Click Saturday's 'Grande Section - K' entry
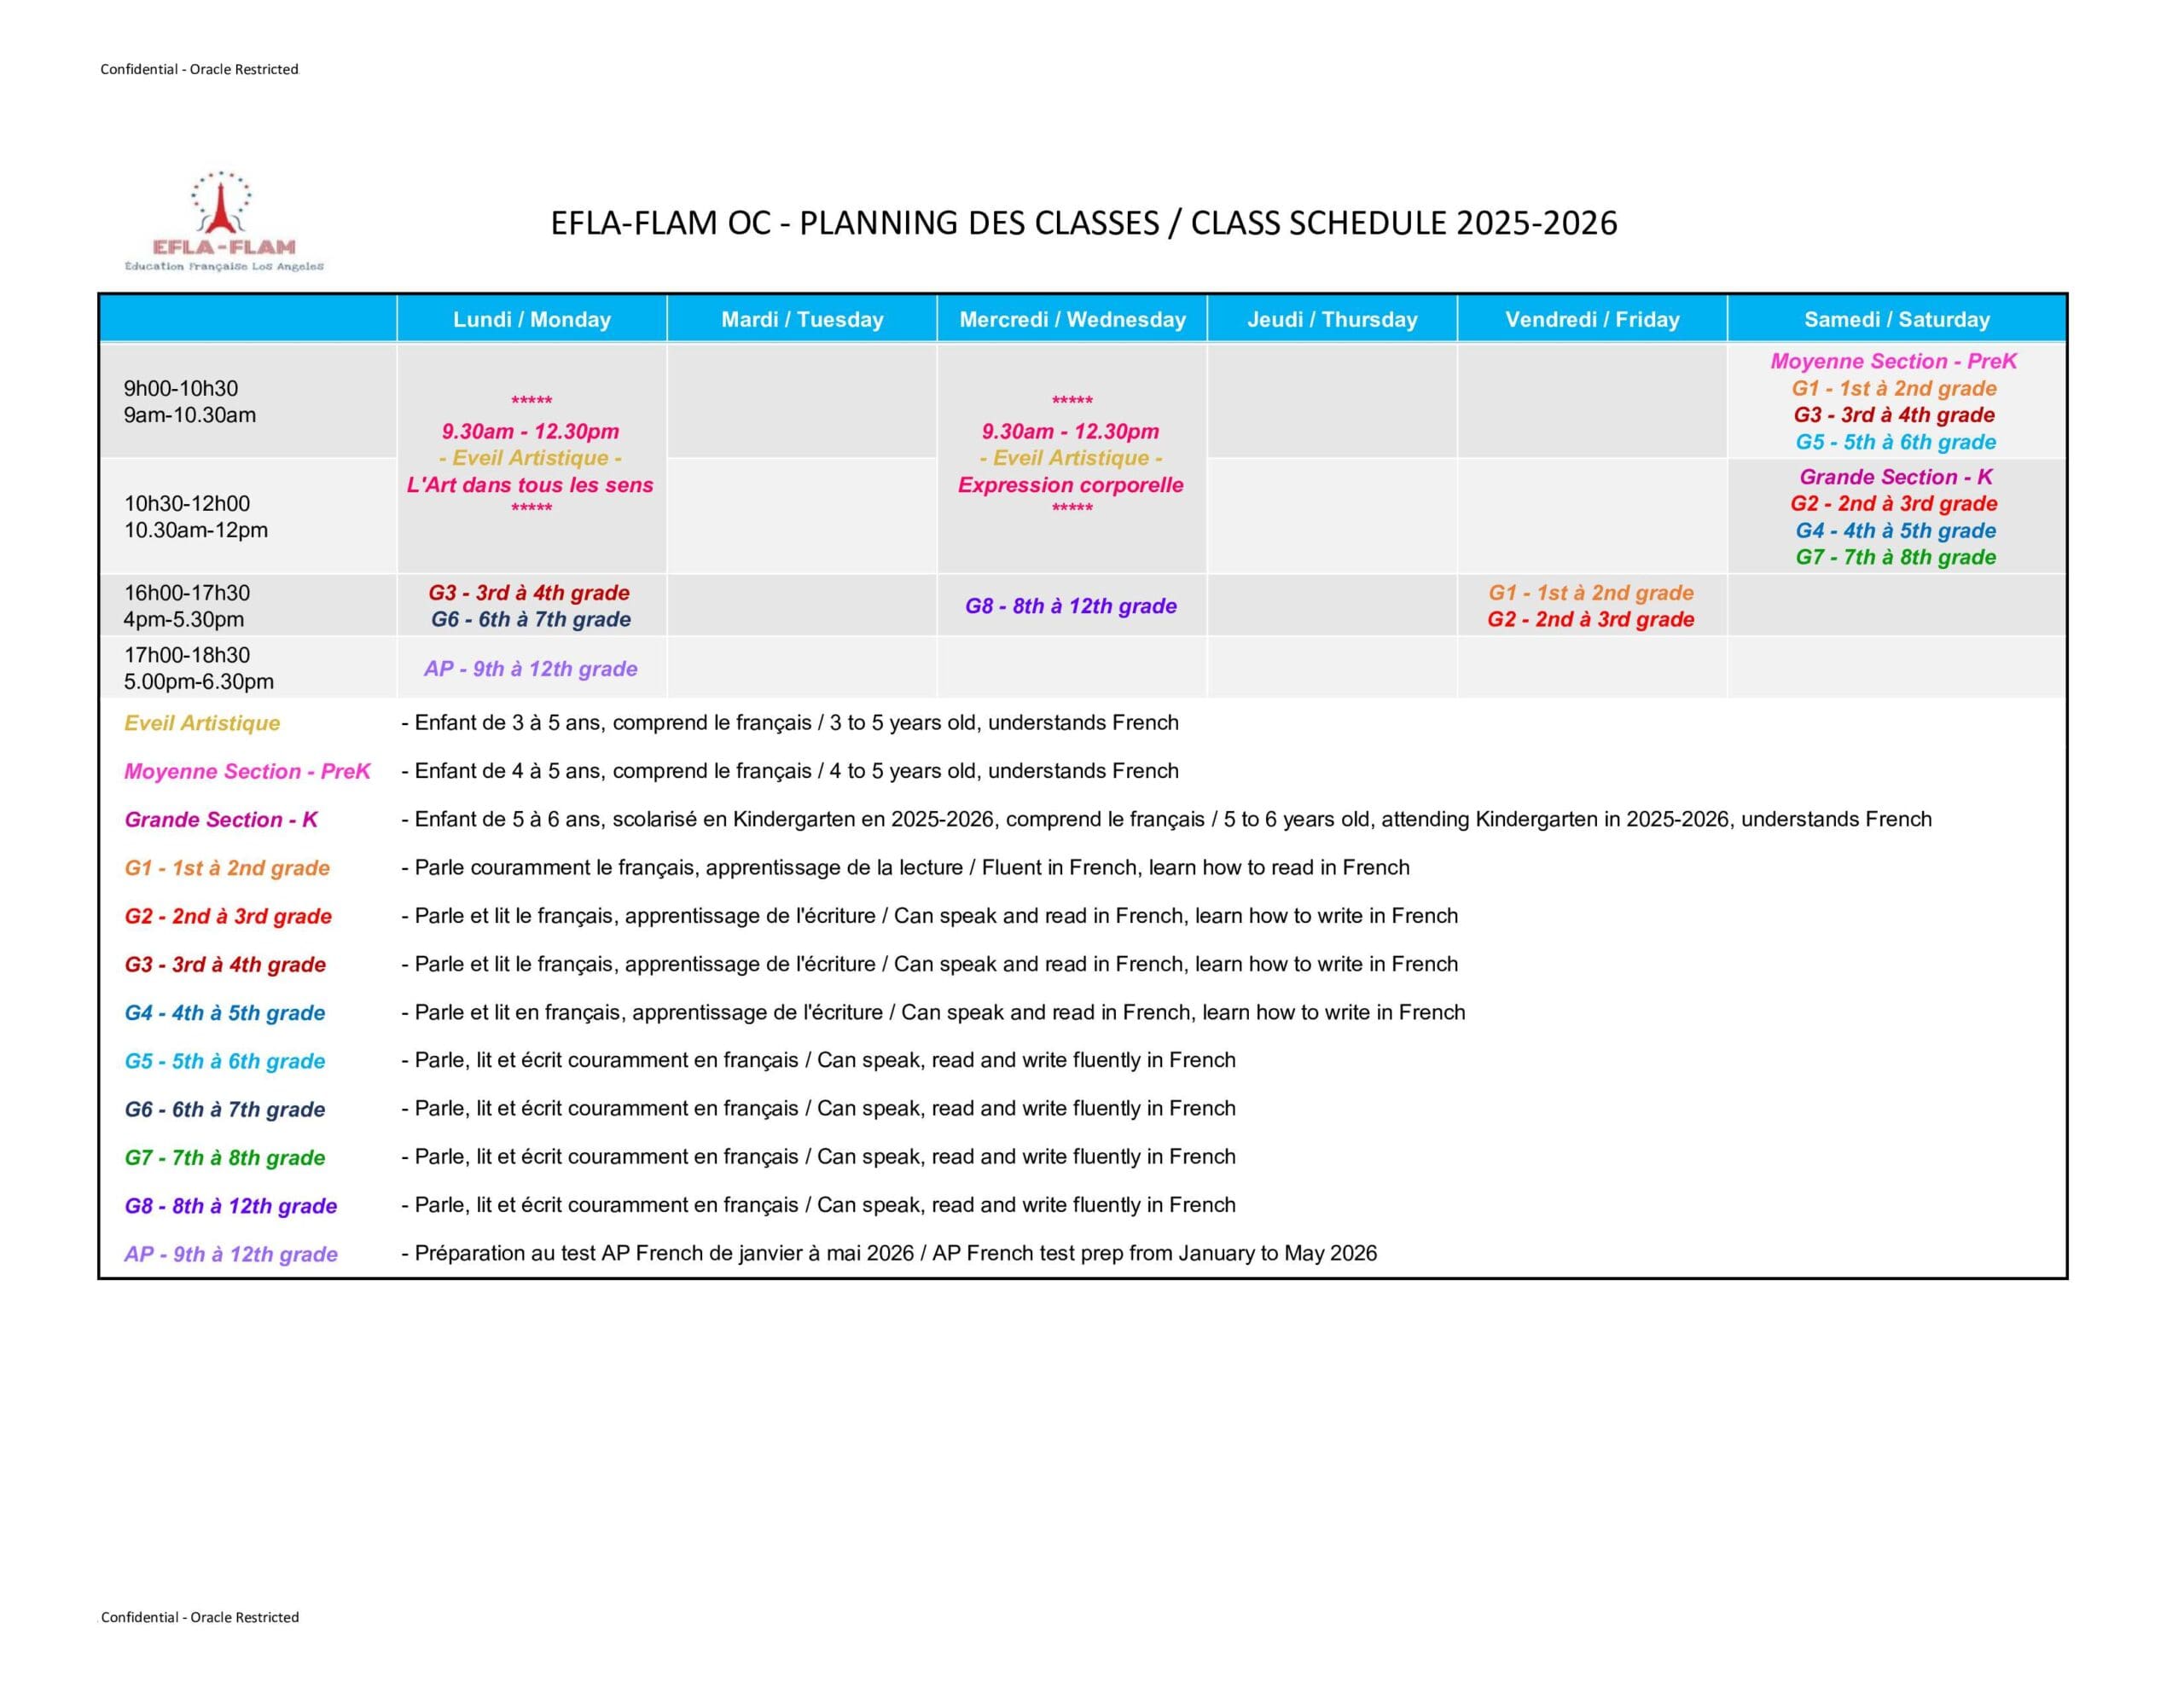 (x=1896, y=477)
